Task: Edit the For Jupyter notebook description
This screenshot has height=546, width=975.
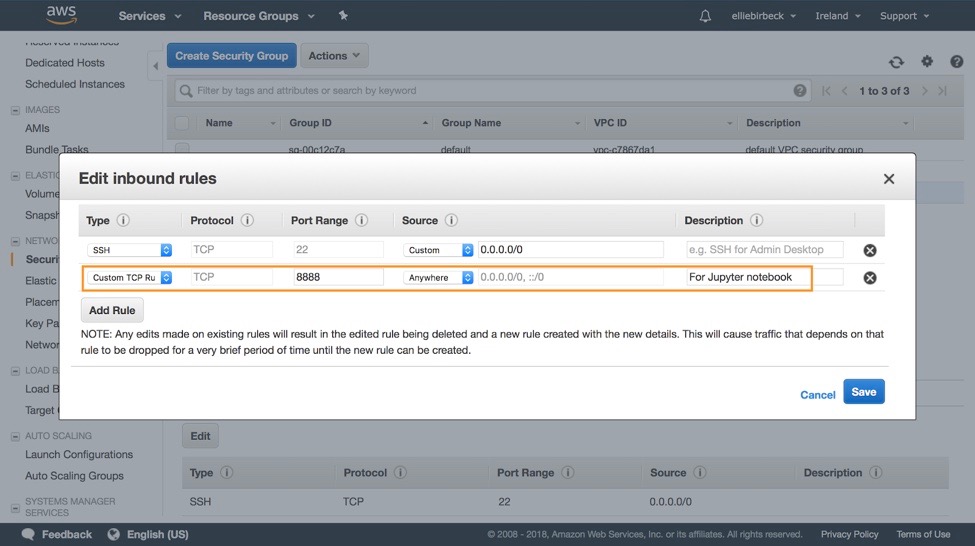Action: (765, 277)
